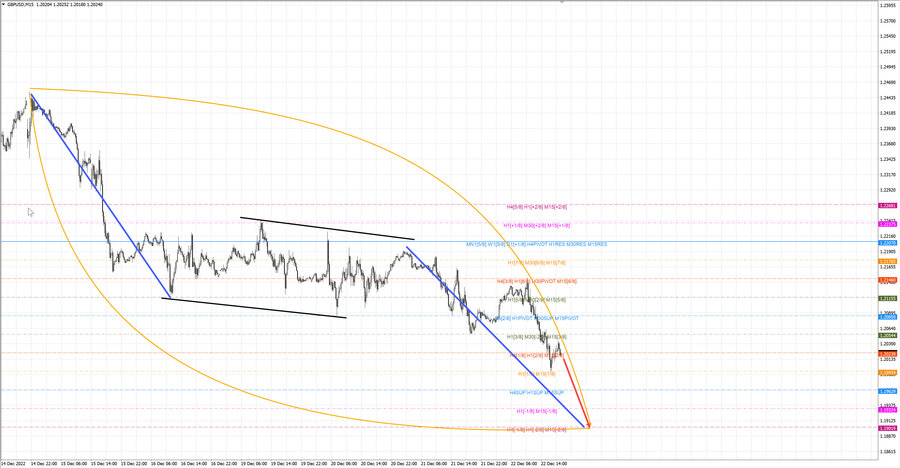Click the 1.24690 price scale value
This screenshot has height=468, width=900.
(x=887, y=82)
